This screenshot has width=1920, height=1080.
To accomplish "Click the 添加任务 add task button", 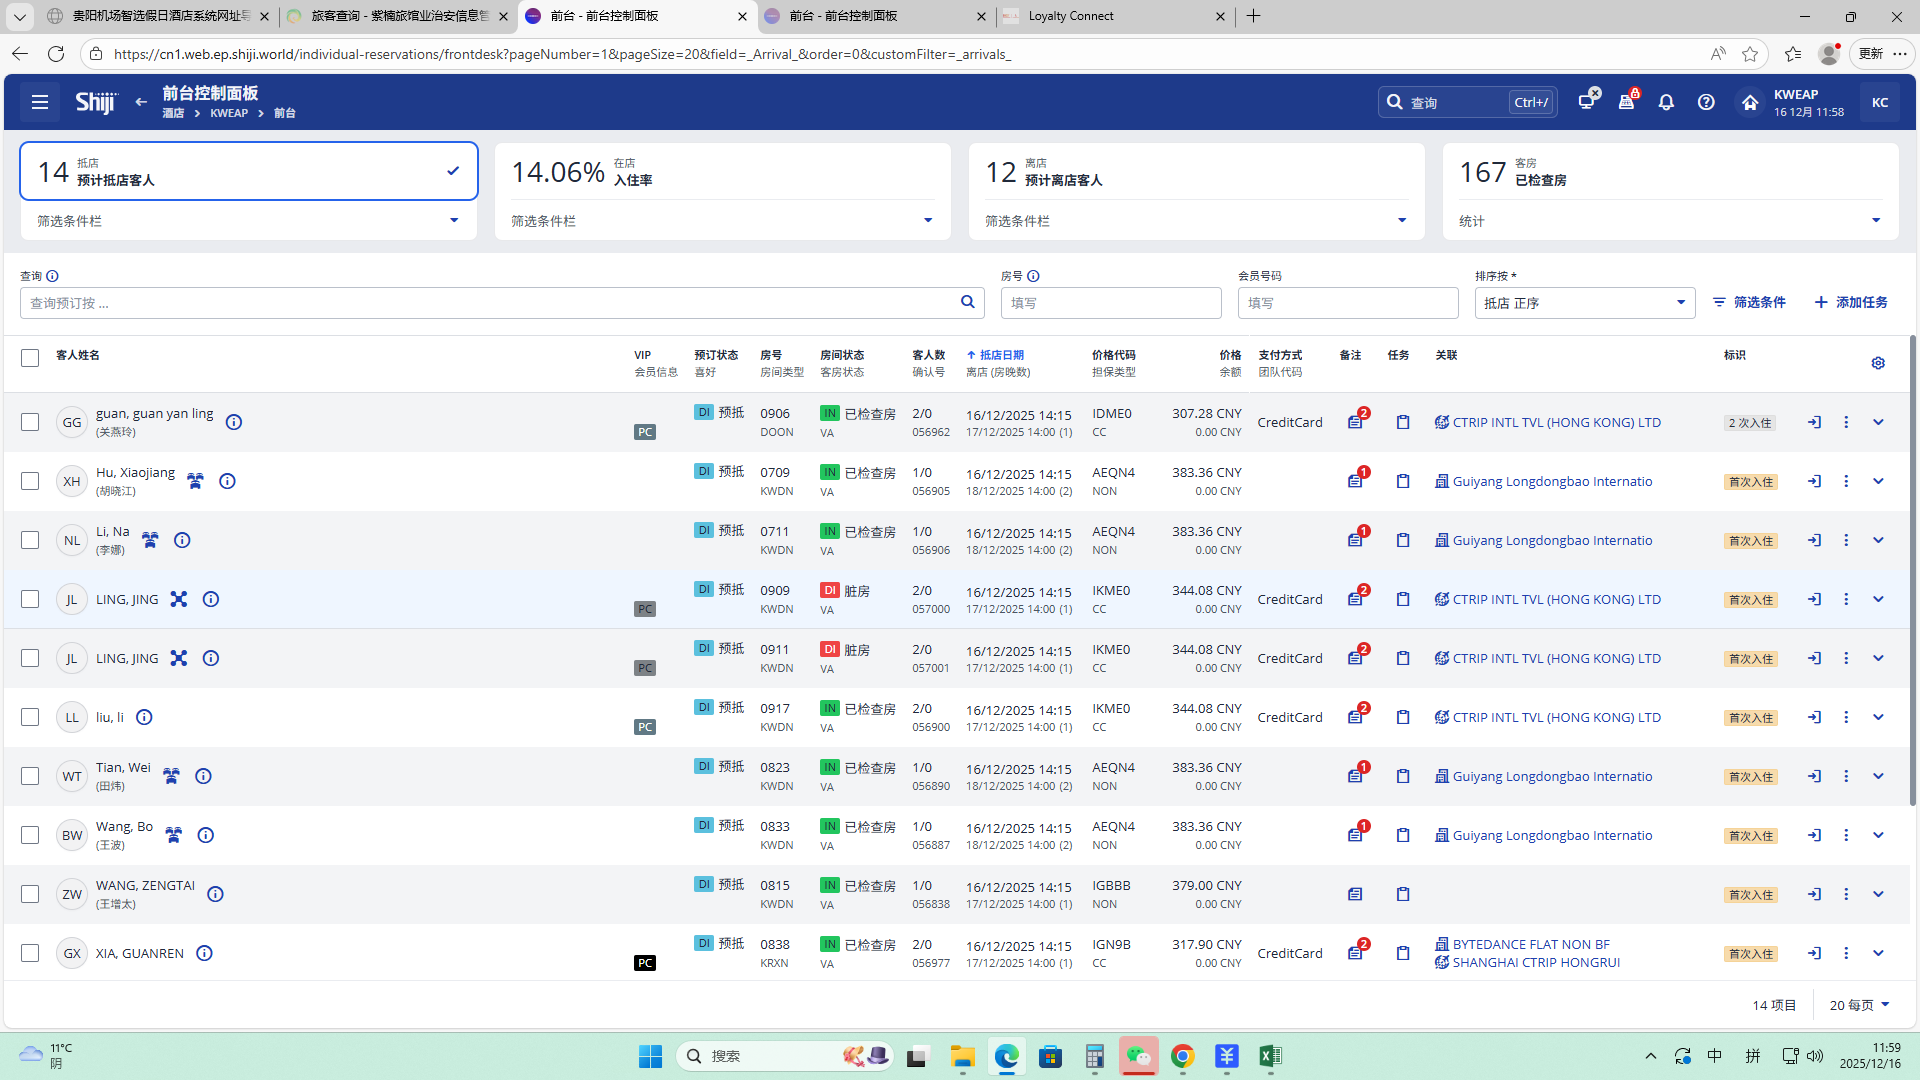I will click(x=1851, y=302).
